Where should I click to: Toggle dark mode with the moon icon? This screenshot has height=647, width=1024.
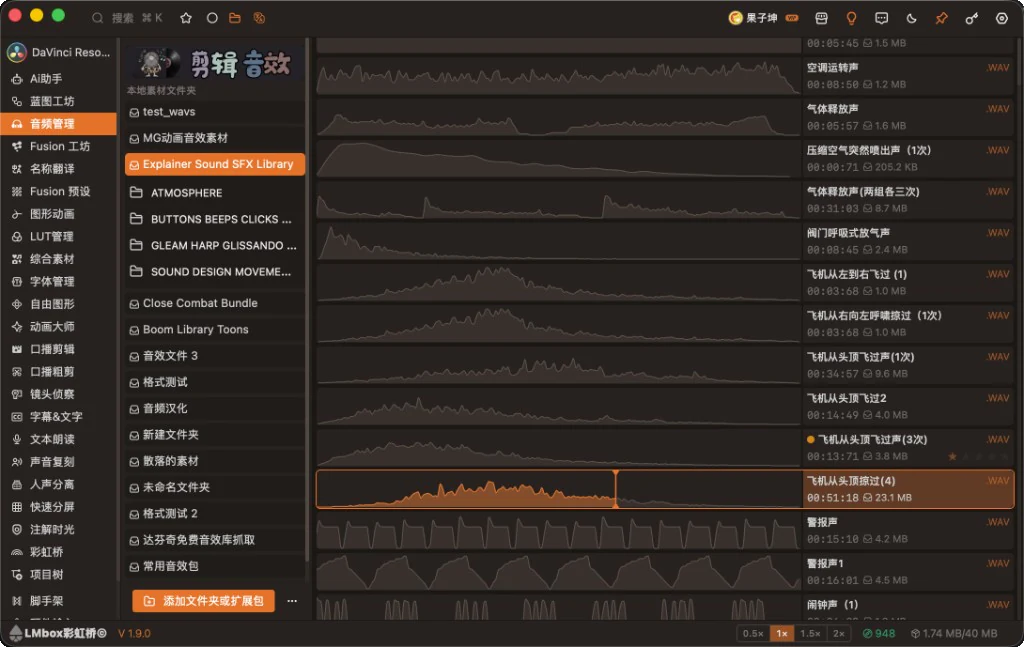tap(912, 18)
